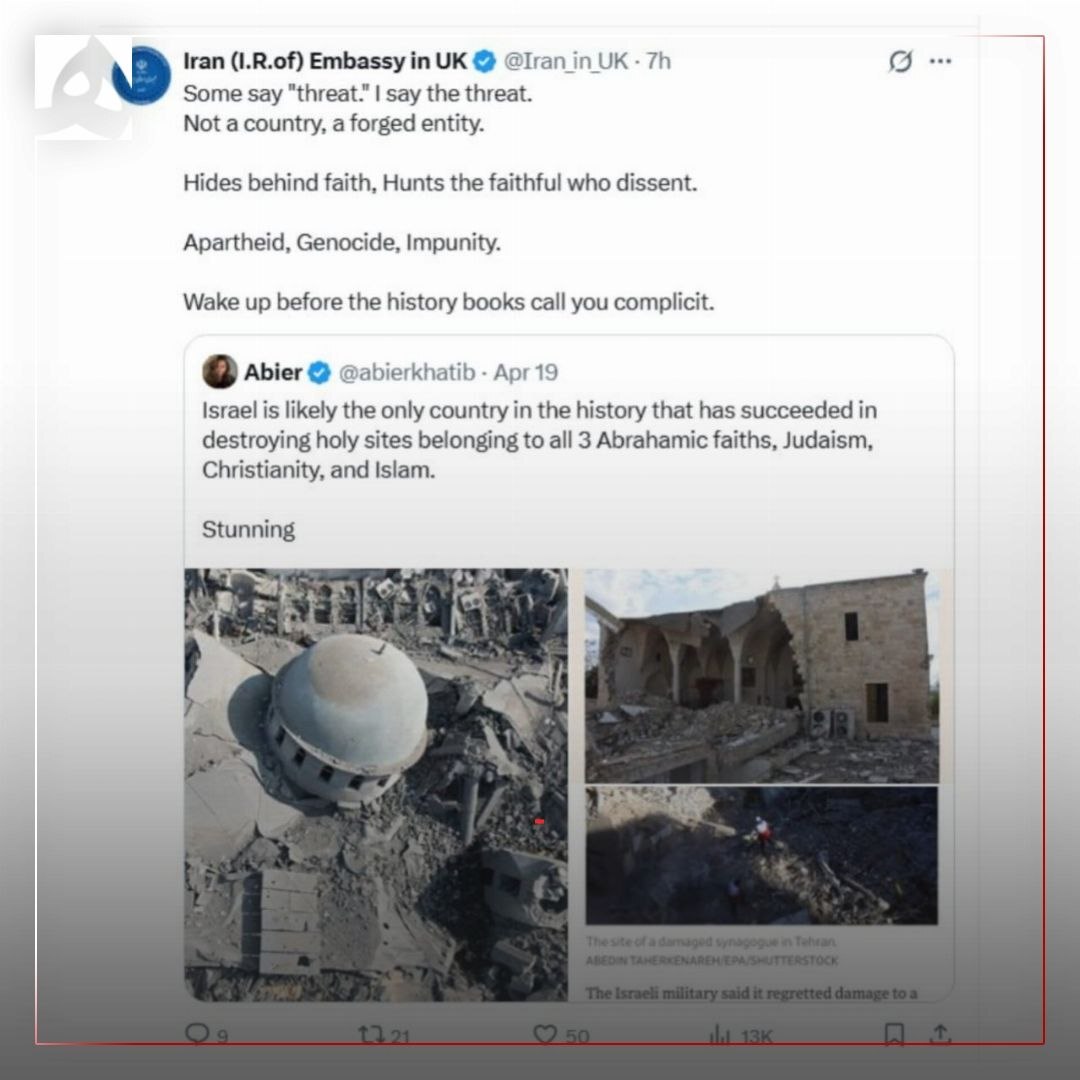Open Abier's profile picture
The width and height of the screenshot is (1080, 1080).
(x=220, y=372)
